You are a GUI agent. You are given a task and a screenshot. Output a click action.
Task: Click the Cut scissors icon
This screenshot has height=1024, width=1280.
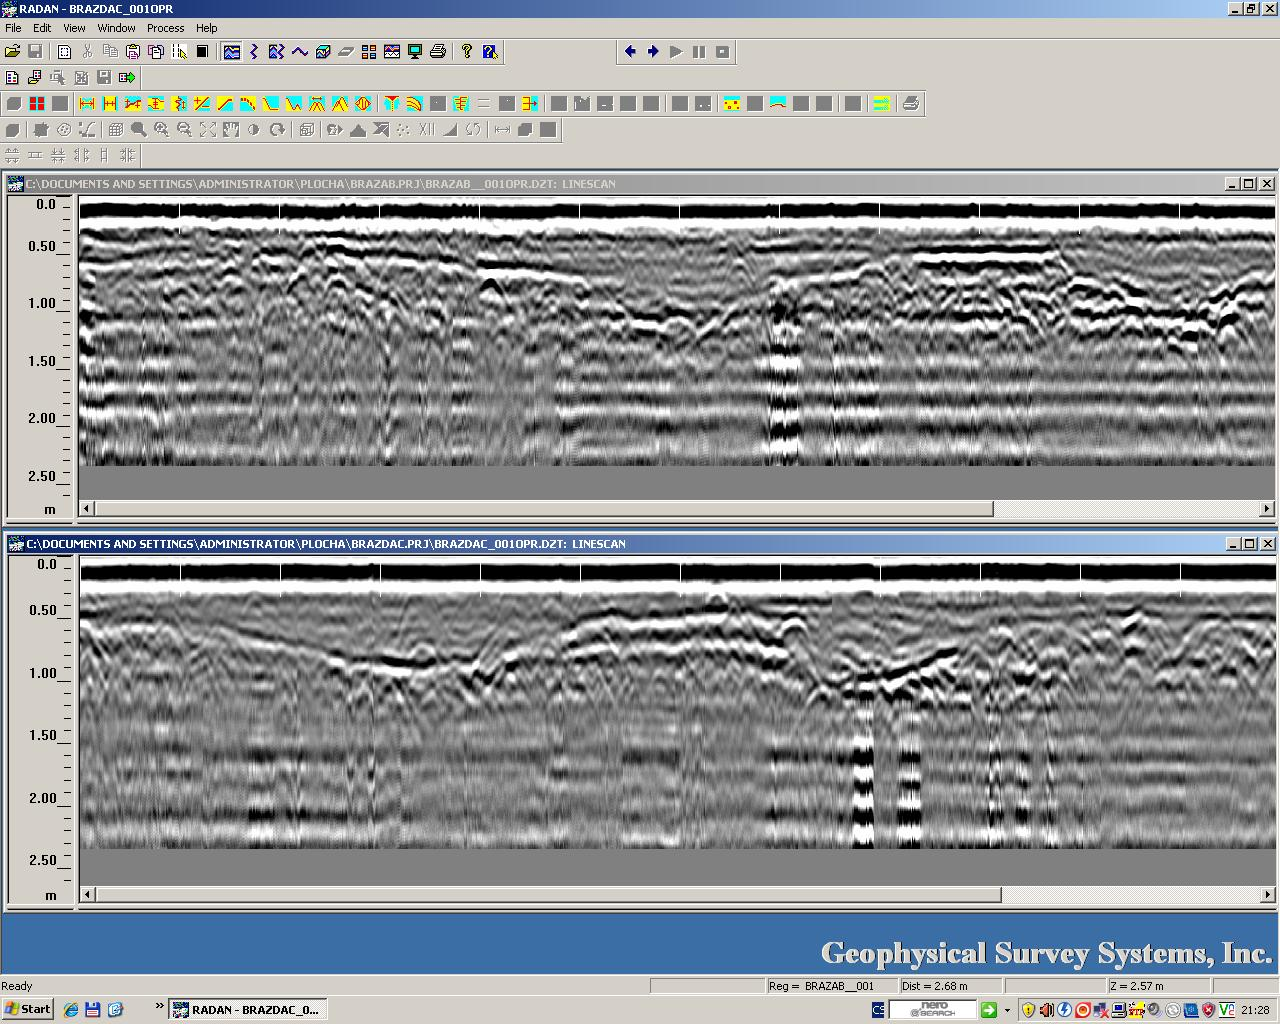pos(87,52)
